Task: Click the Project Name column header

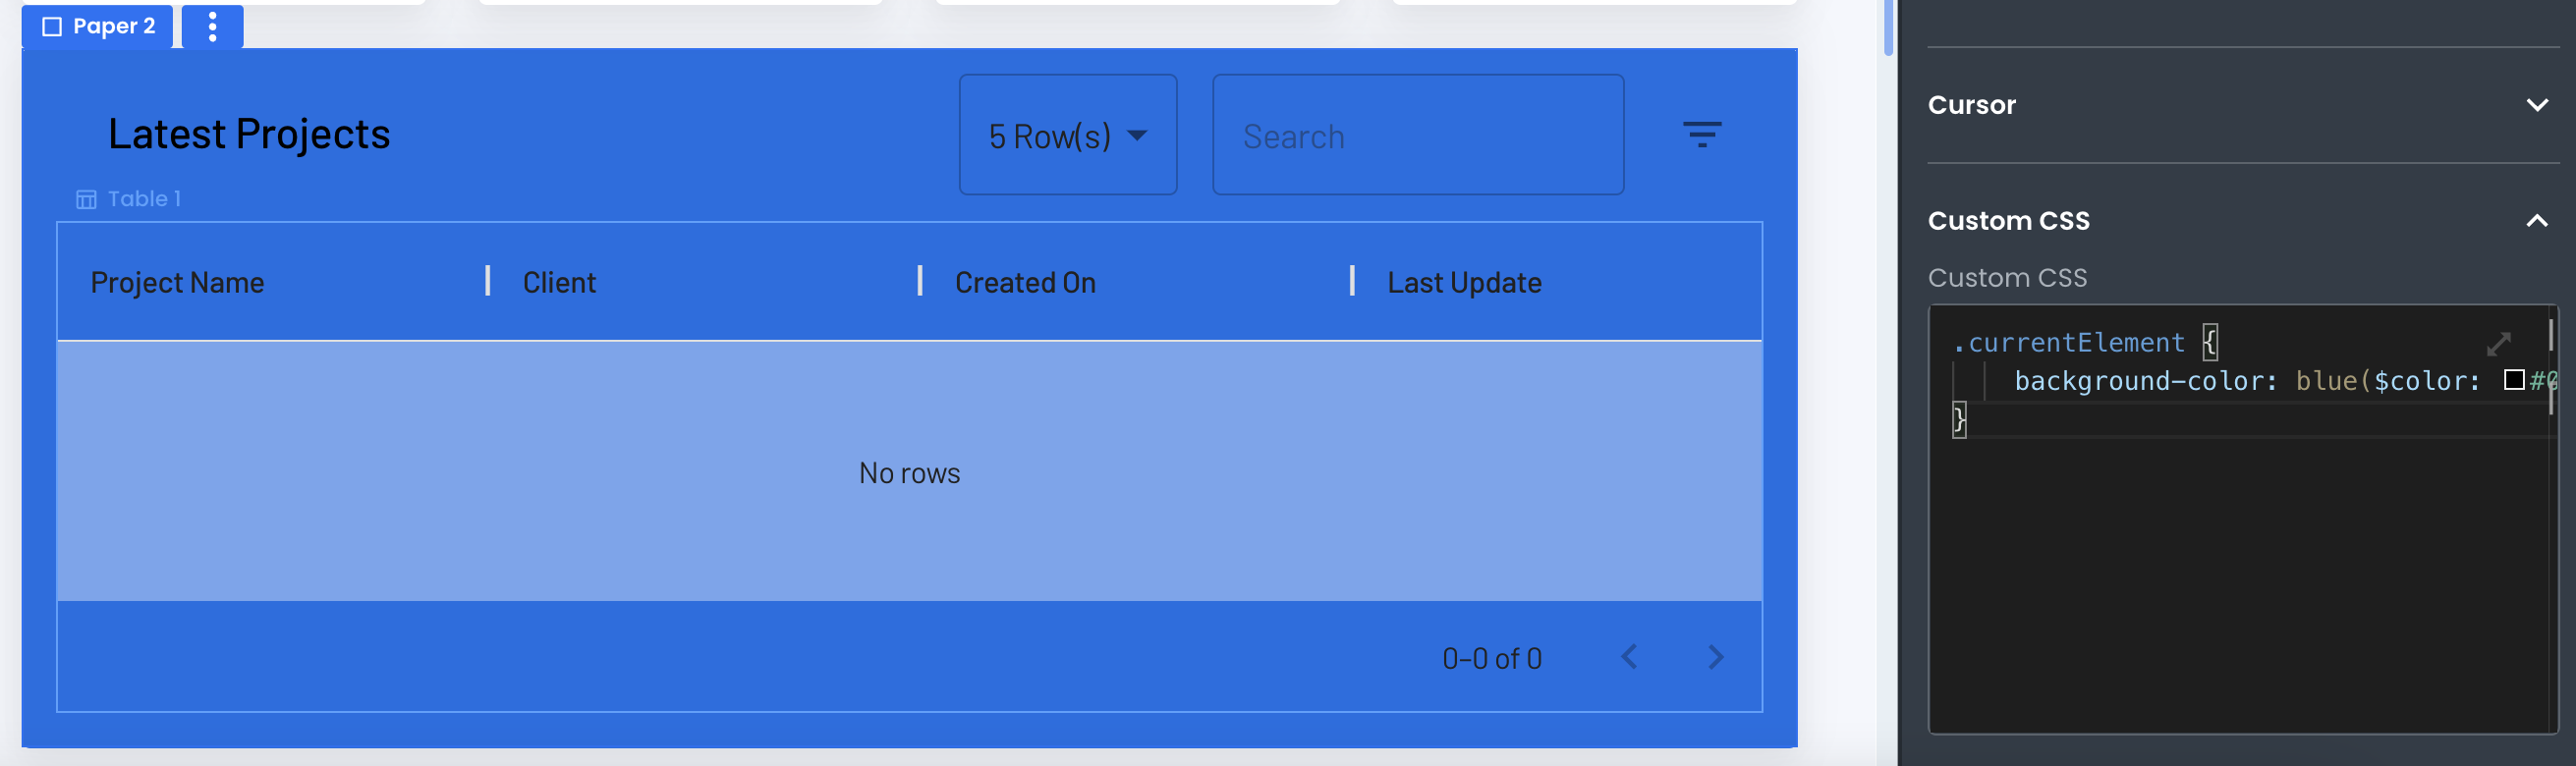Action: (178, 283)
